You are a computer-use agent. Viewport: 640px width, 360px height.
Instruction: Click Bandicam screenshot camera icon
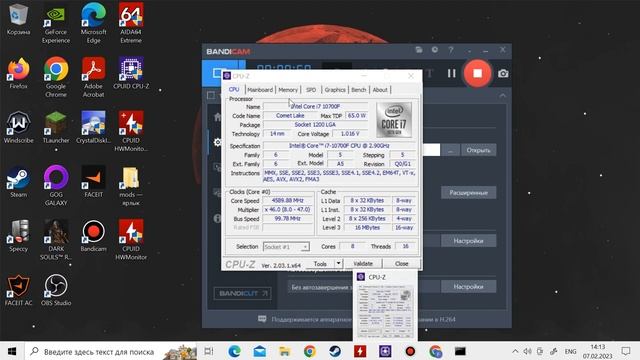pos(503,73)
